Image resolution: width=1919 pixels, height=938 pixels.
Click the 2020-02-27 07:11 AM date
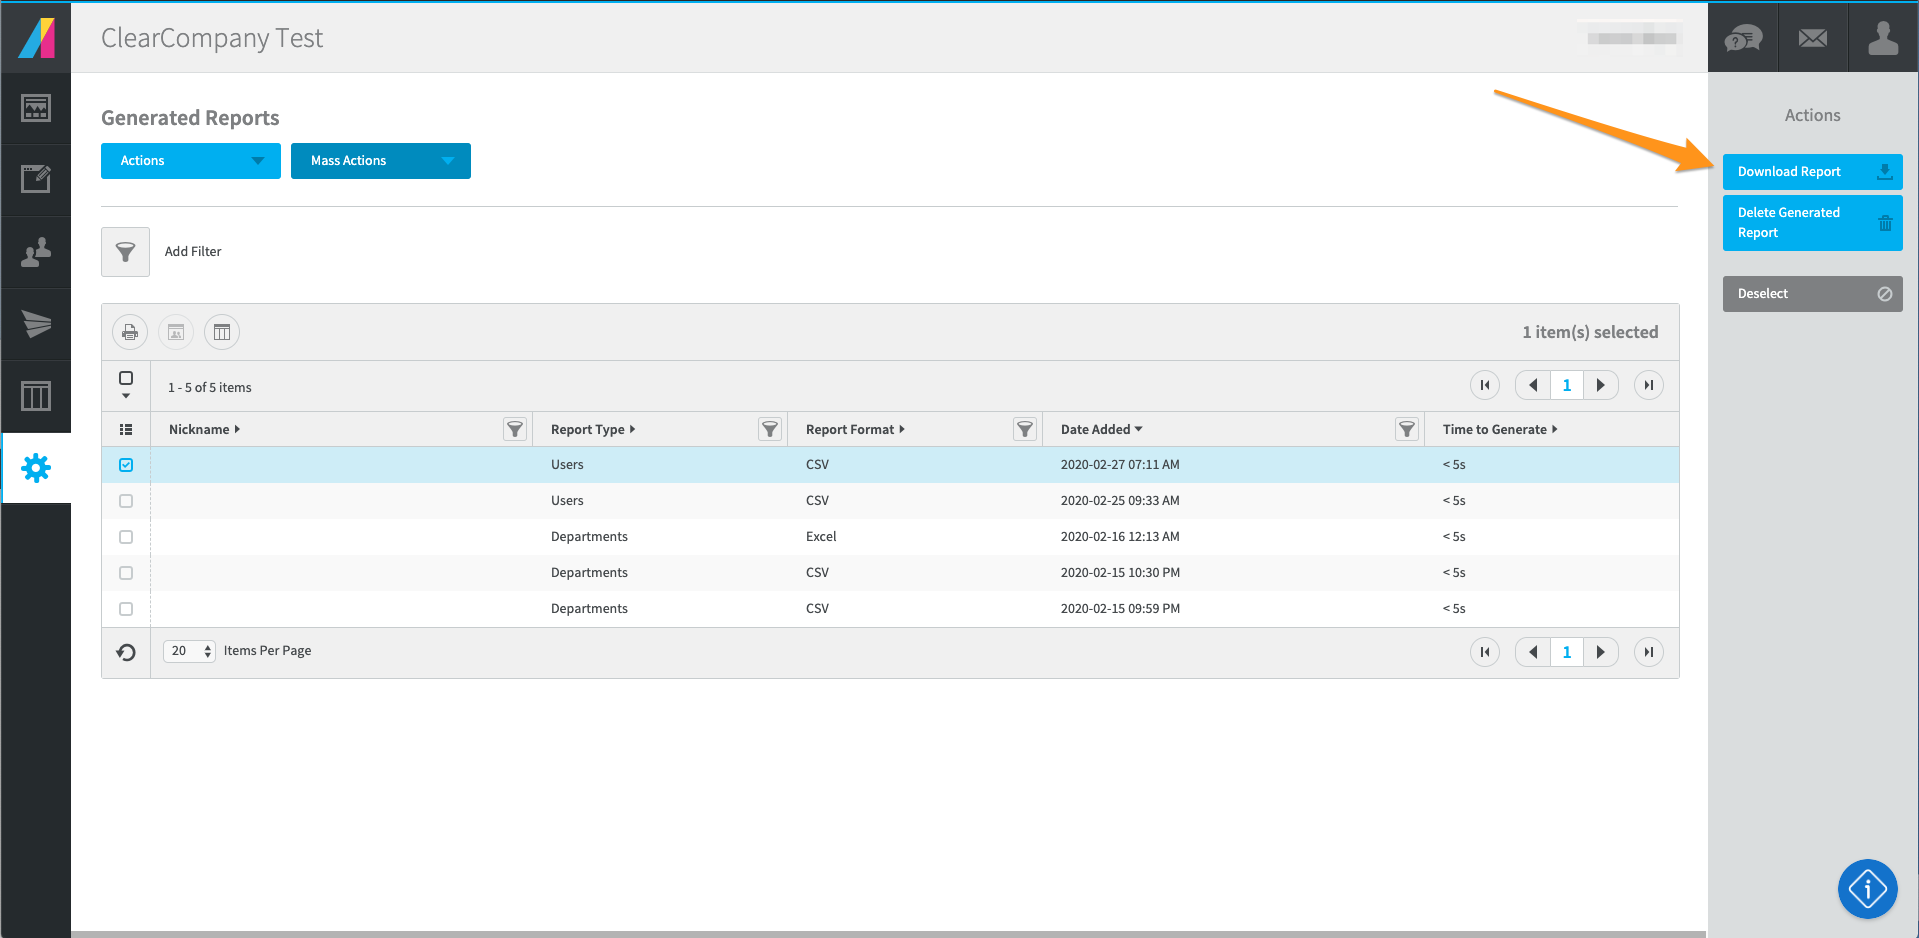[1120, 465]
